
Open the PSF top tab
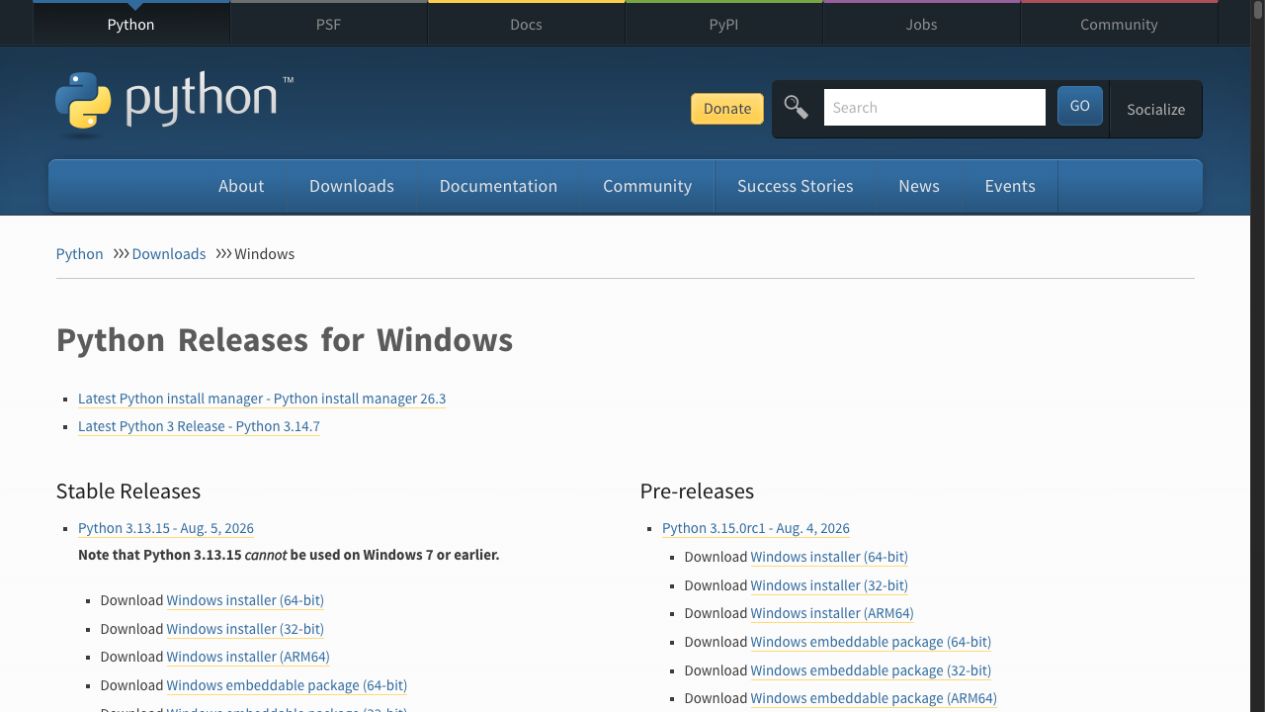click(328, 24)
